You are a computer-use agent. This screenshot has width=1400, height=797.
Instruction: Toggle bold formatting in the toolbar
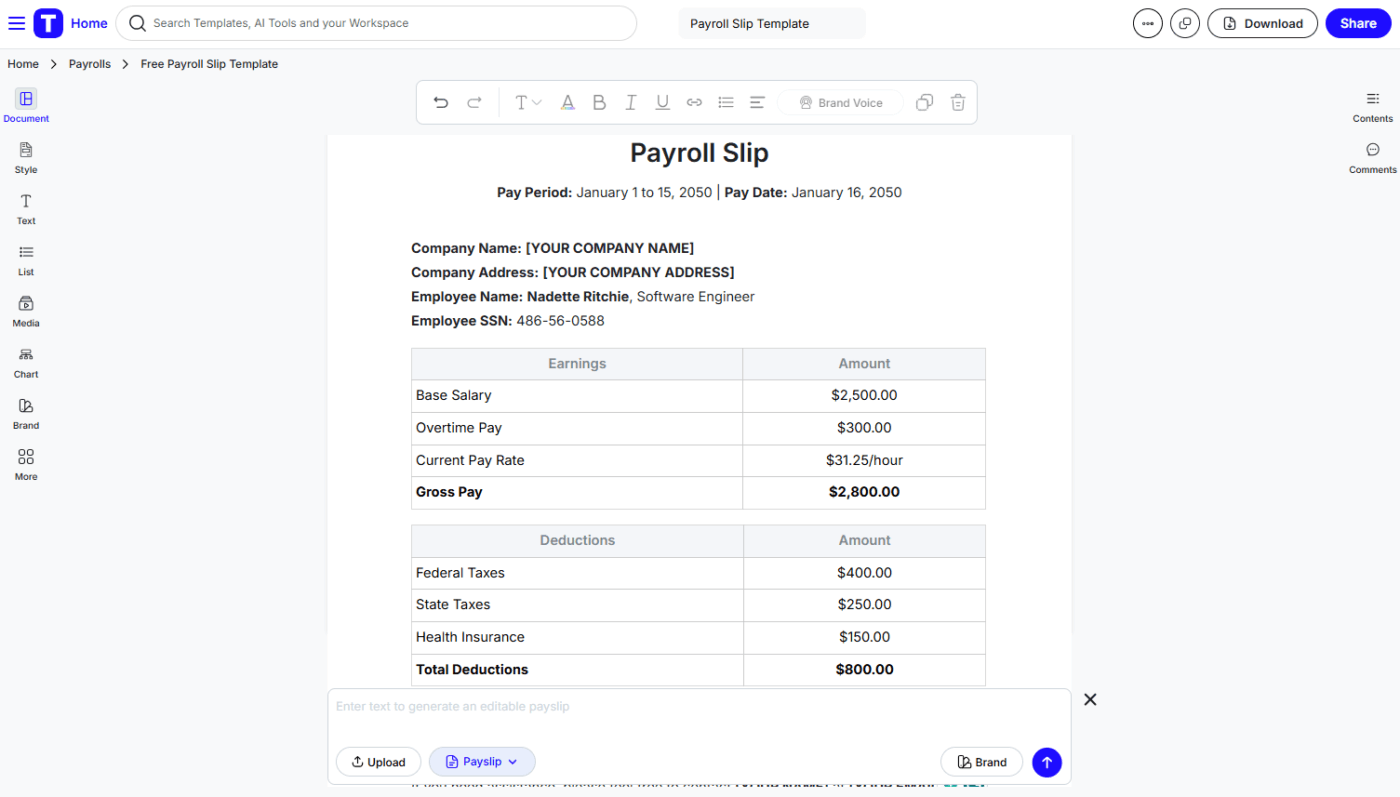tap(599, 102)
